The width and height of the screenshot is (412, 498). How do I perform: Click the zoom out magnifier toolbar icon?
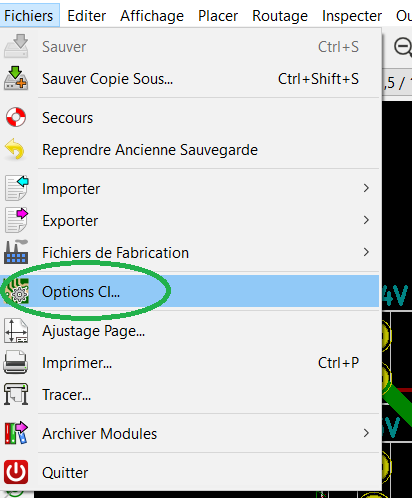click(x=403, y=47)
